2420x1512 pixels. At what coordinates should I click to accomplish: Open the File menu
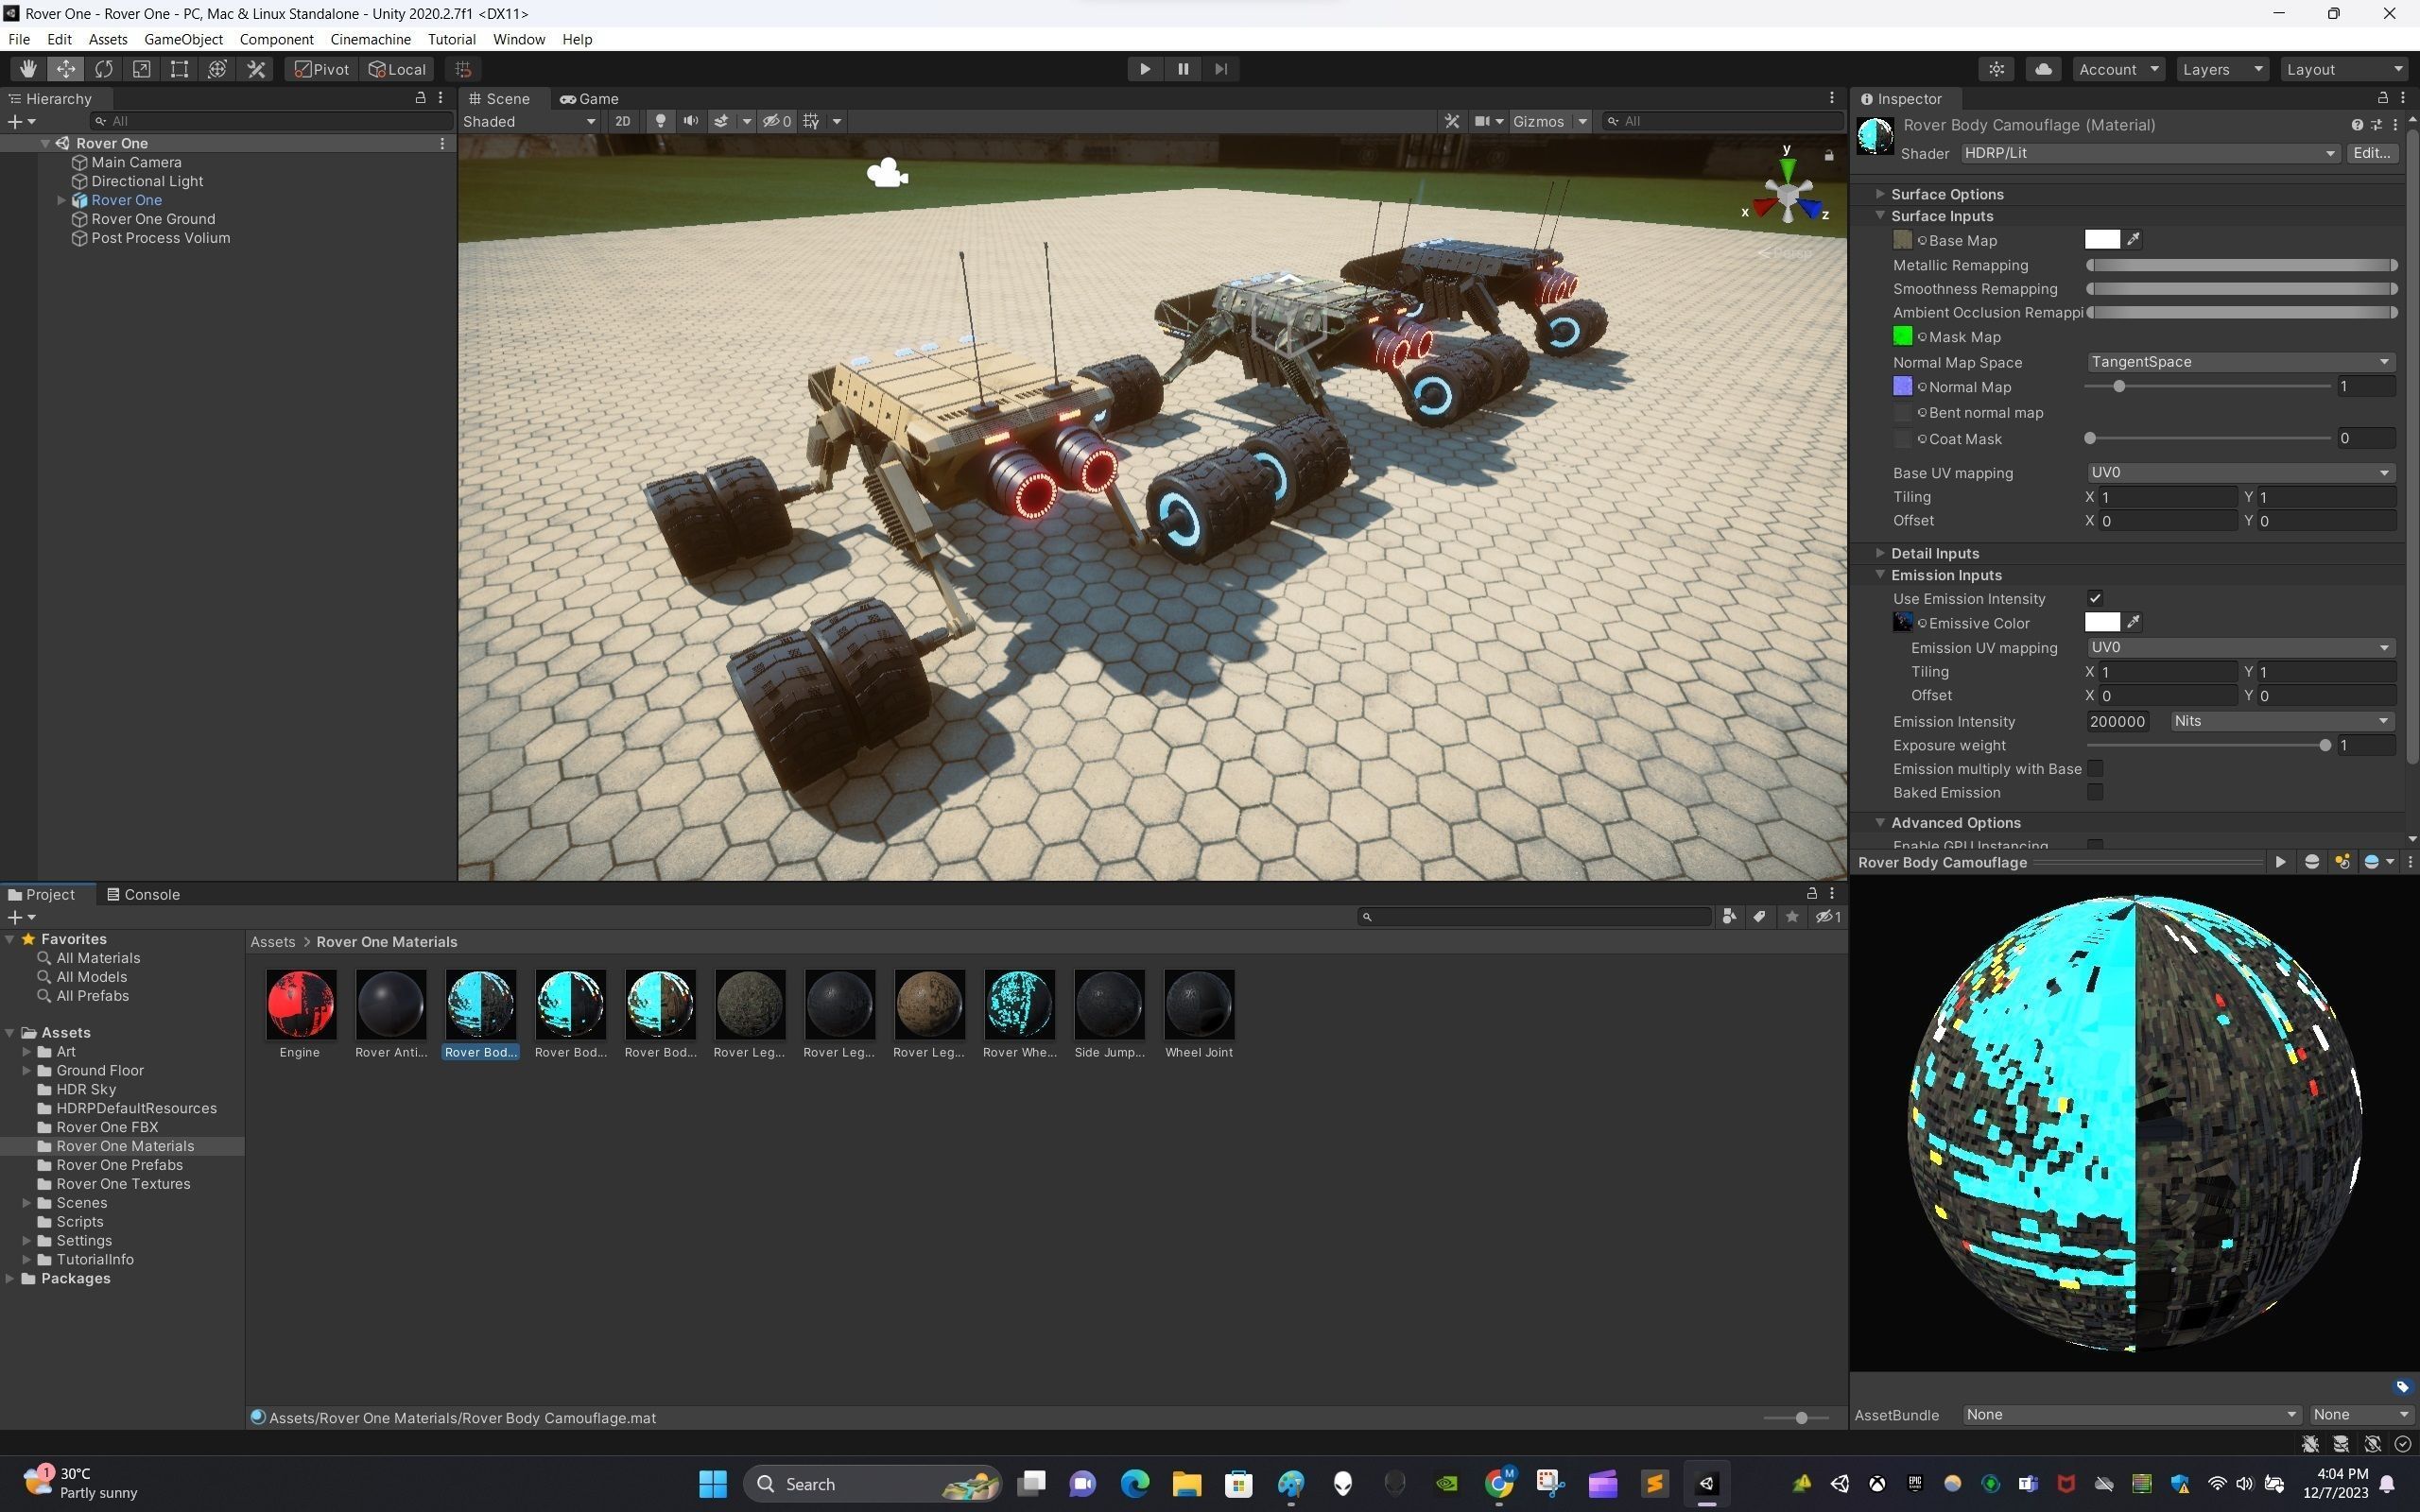coord(18,39)
